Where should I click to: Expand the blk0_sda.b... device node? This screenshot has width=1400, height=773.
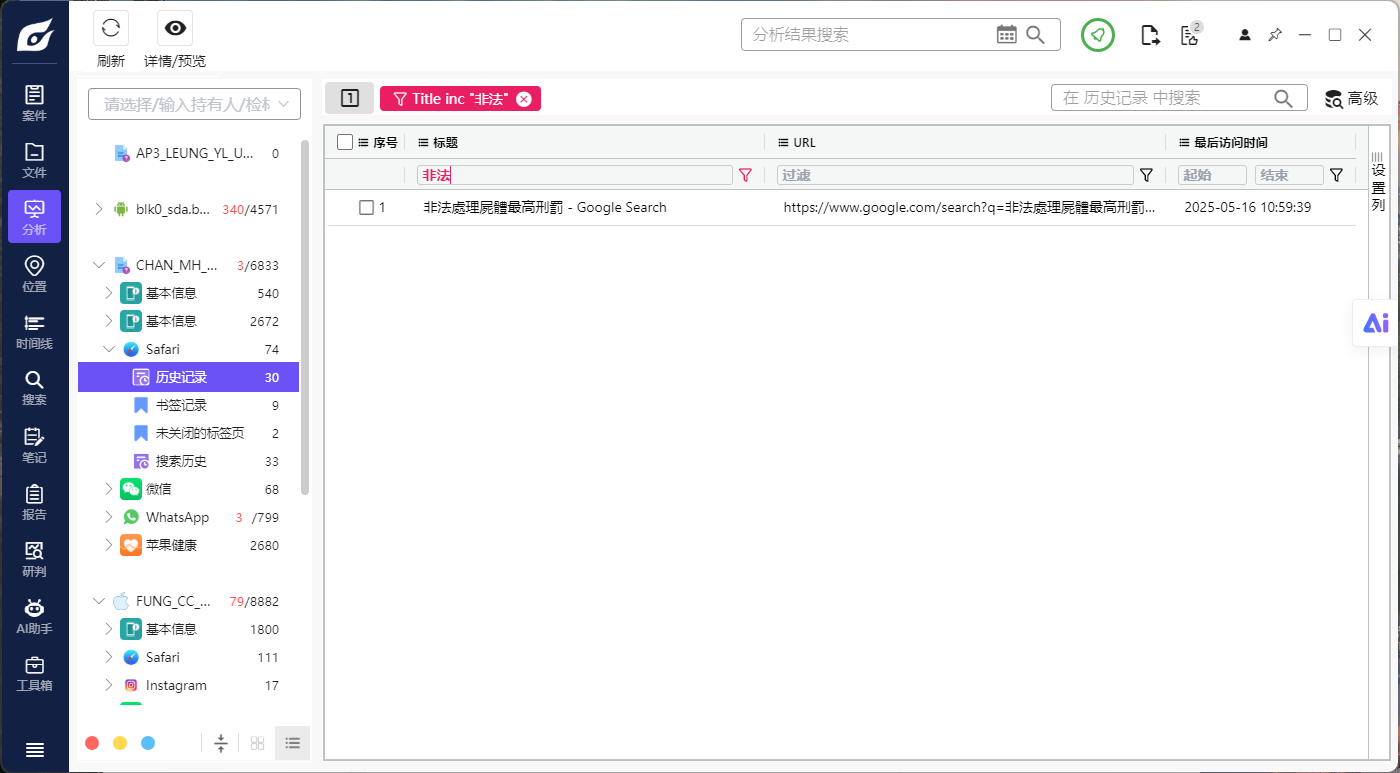point(99,209)
